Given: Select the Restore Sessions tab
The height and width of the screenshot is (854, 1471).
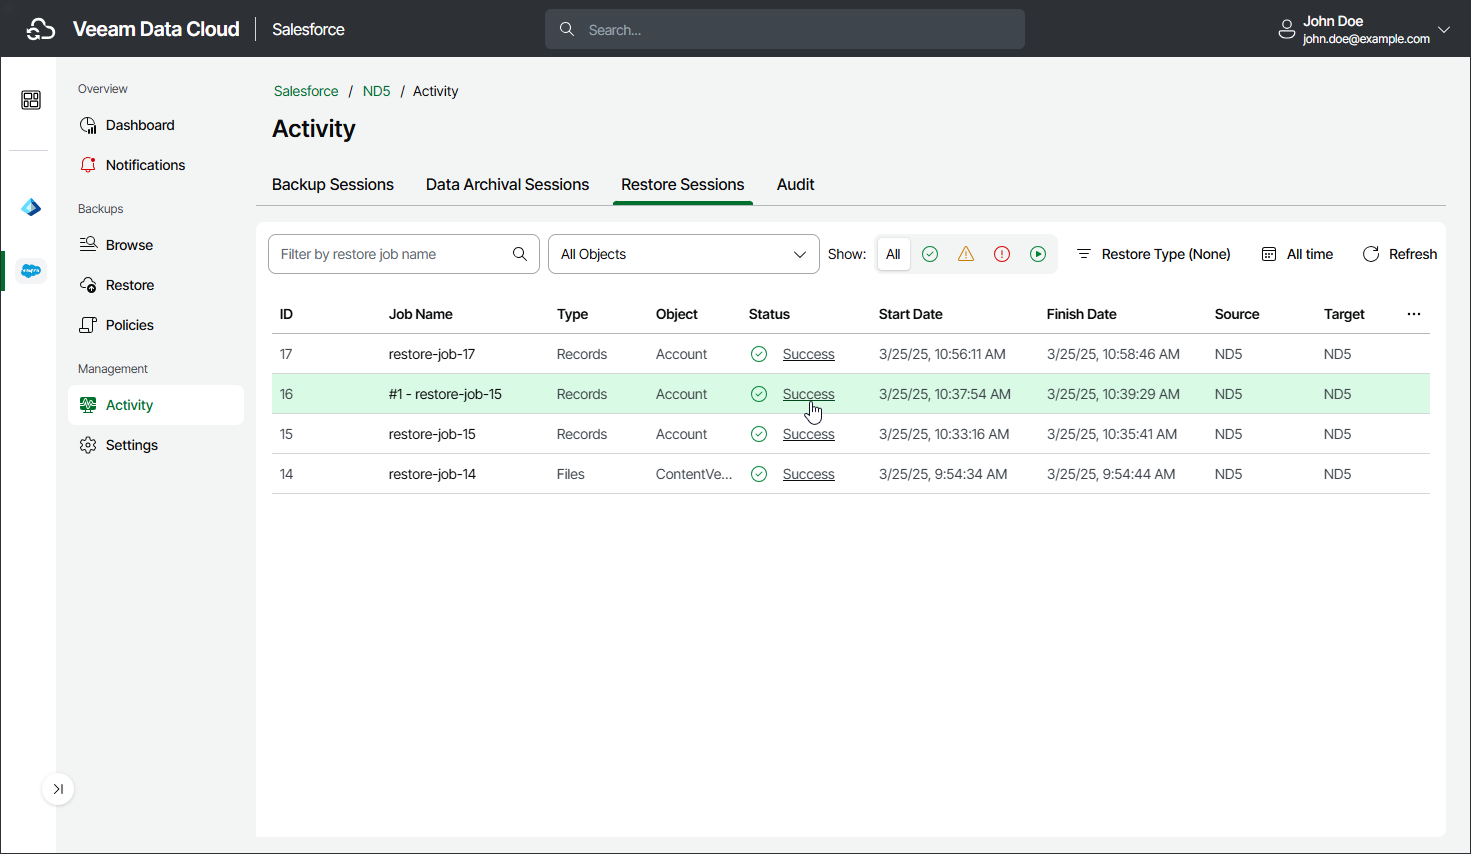Looking at the screenshot, I should tap(683, 184).
